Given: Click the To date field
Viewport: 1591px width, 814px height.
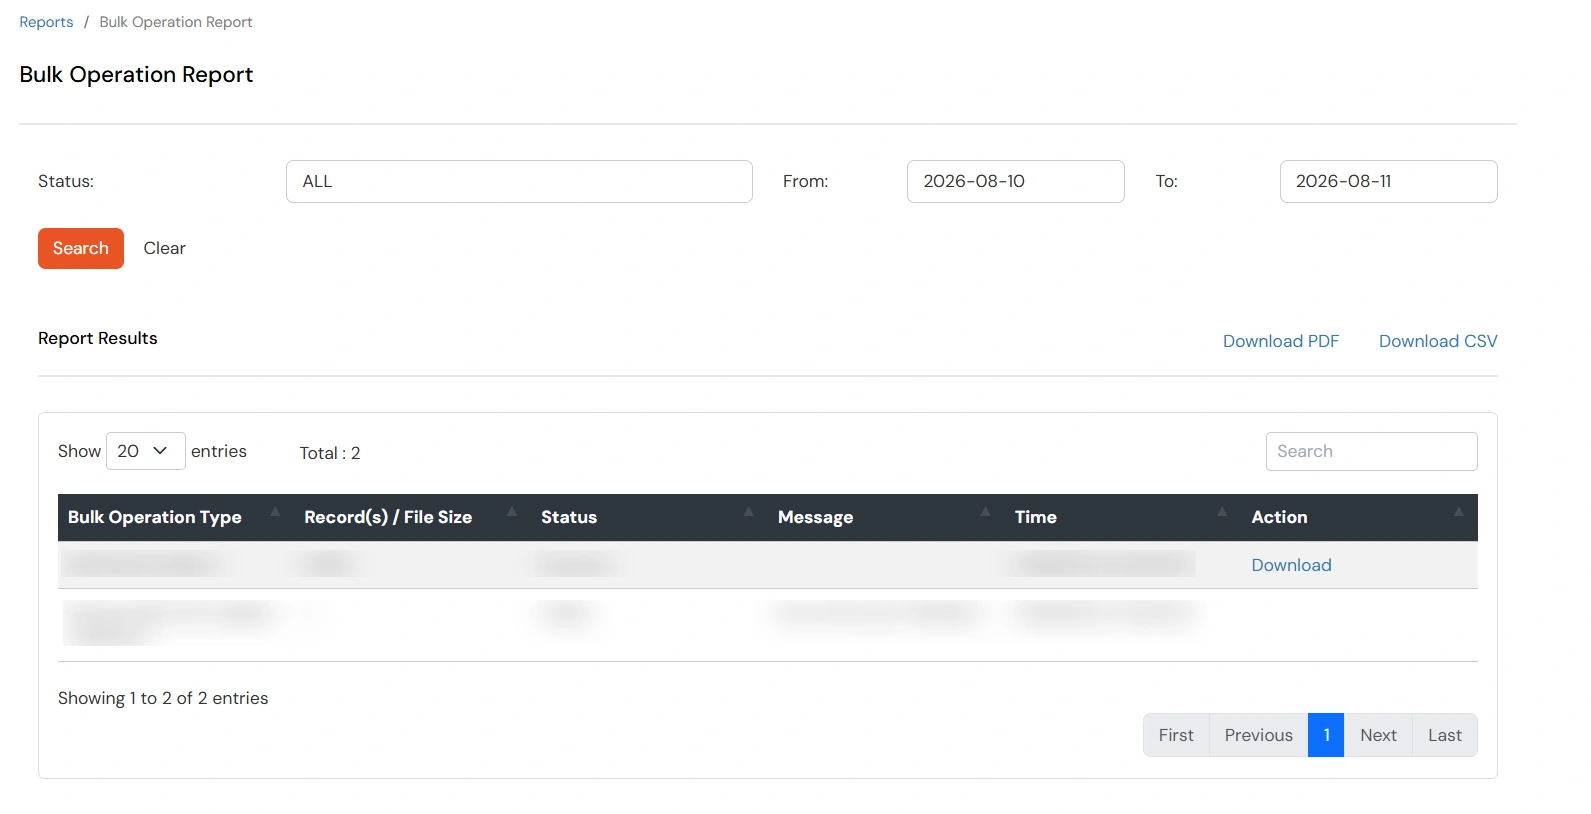Looking at the screenshot, I should [1388, 181].
